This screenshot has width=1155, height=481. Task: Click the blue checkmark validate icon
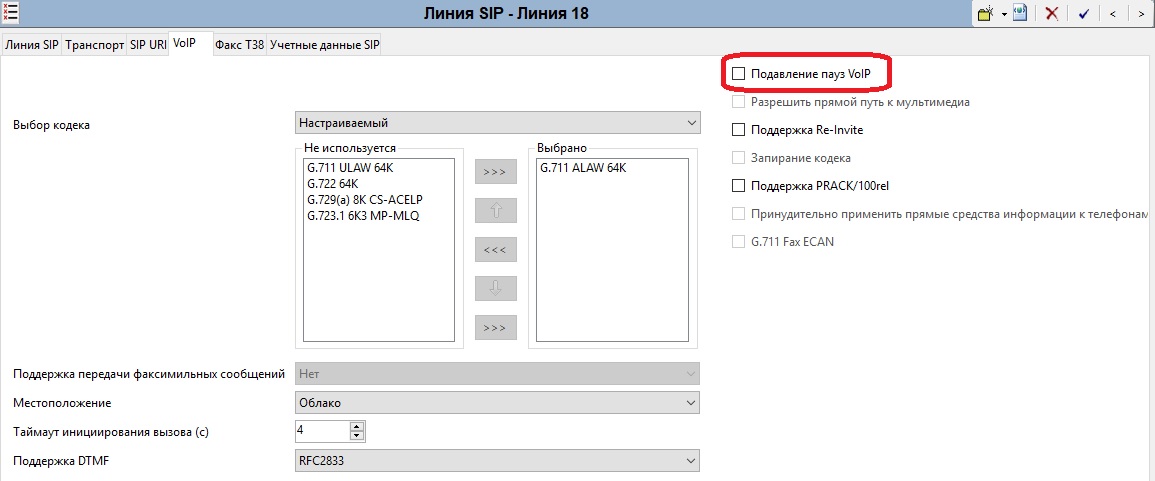[x=1084, y=14]
